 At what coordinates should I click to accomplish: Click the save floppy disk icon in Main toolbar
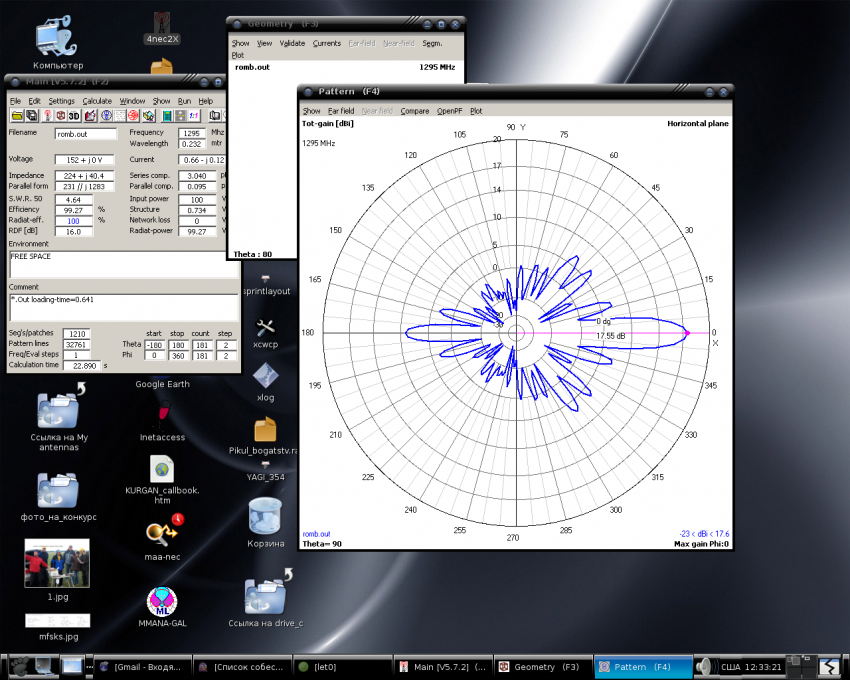[x=31, y=116]
